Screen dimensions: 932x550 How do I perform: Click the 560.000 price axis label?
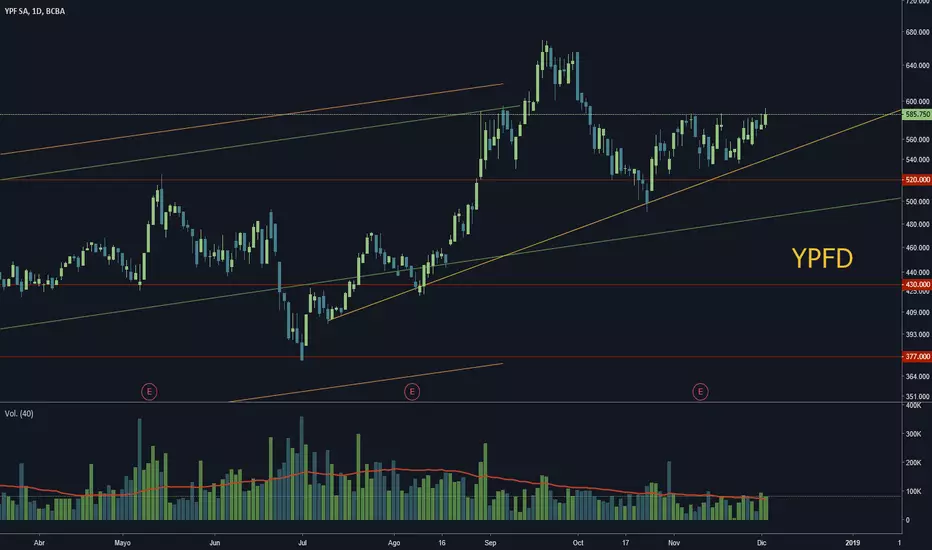pos(917,140)
